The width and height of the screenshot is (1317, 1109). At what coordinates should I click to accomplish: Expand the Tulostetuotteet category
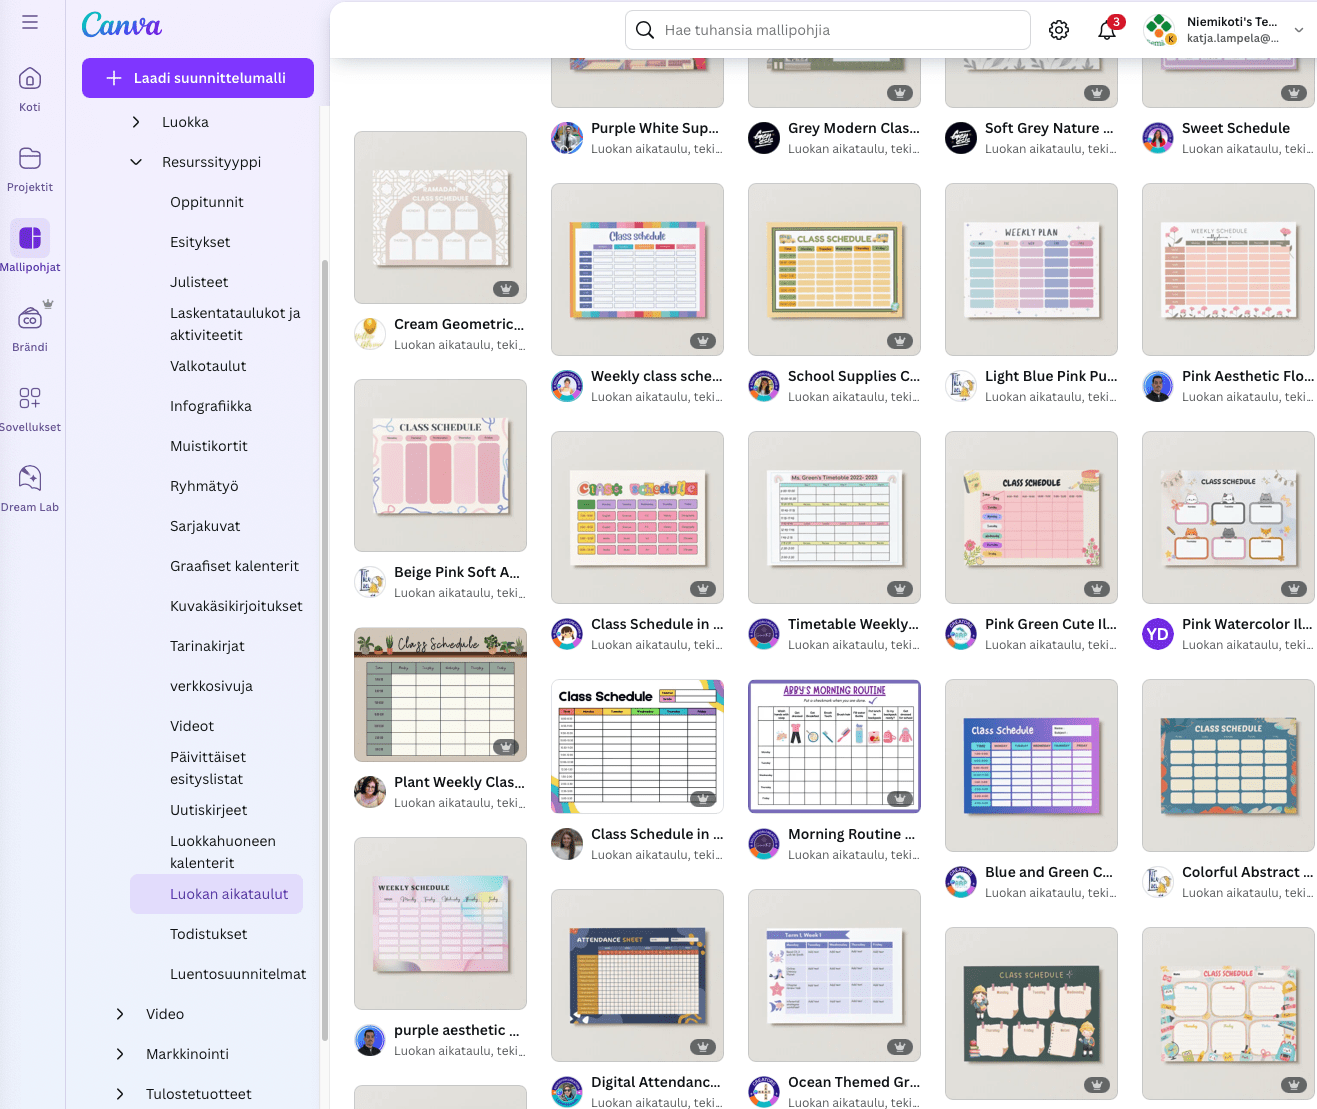pos(120,1094)
